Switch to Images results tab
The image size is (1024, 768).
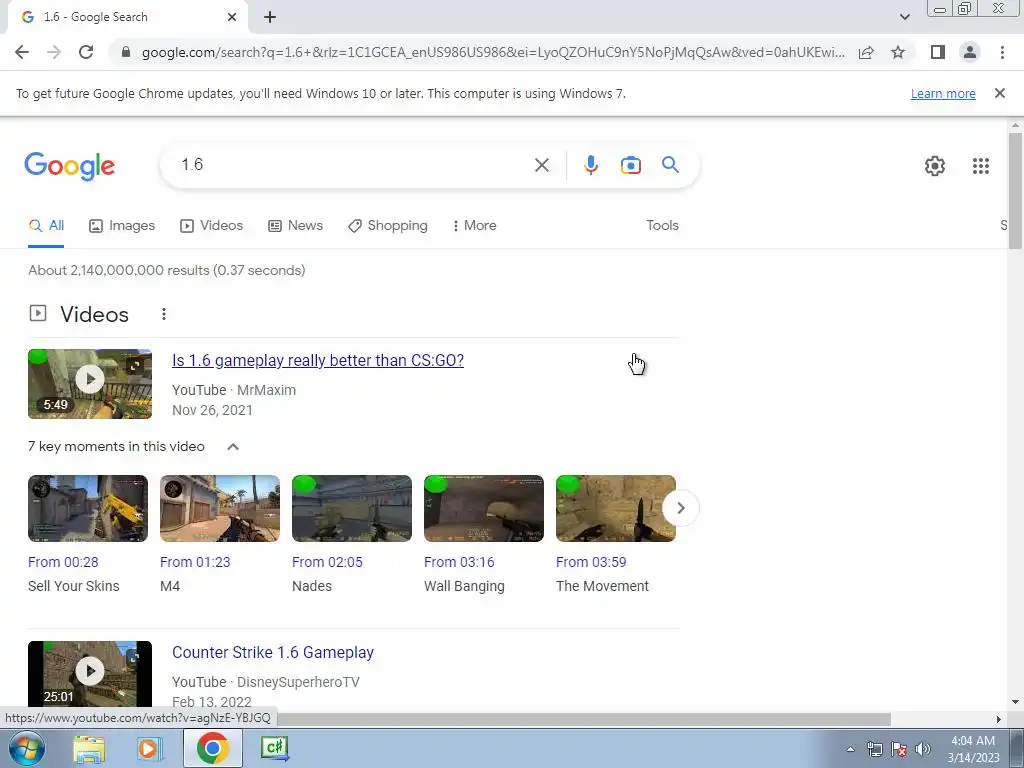[x=122, y=226]
